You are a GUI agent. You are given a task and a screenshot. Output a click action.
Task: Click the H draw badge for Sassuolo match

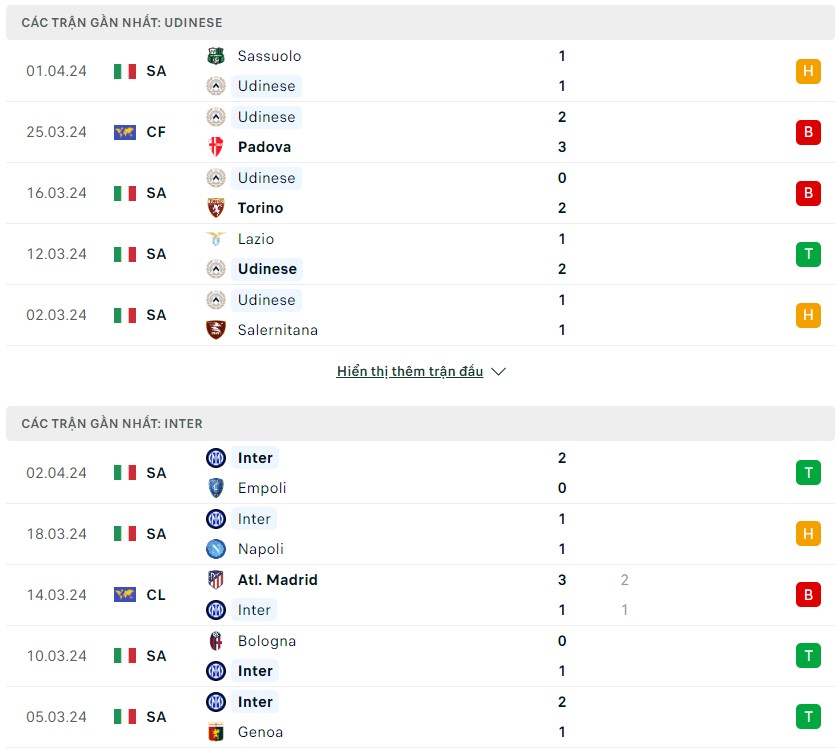tap(808, 71)
